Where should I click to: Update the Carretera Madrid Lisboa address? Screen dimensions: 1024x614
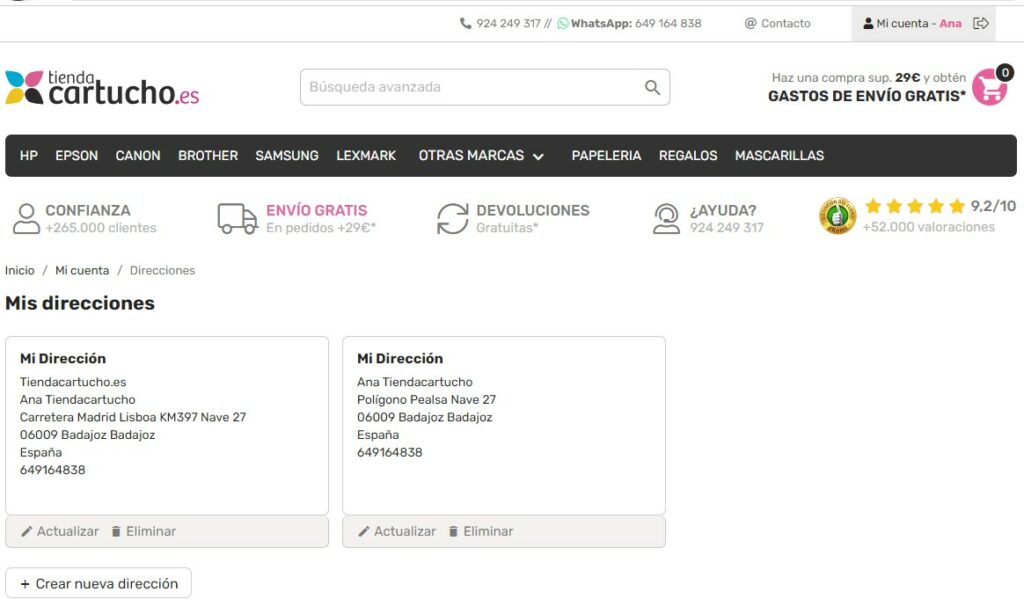tap(60, 532)
